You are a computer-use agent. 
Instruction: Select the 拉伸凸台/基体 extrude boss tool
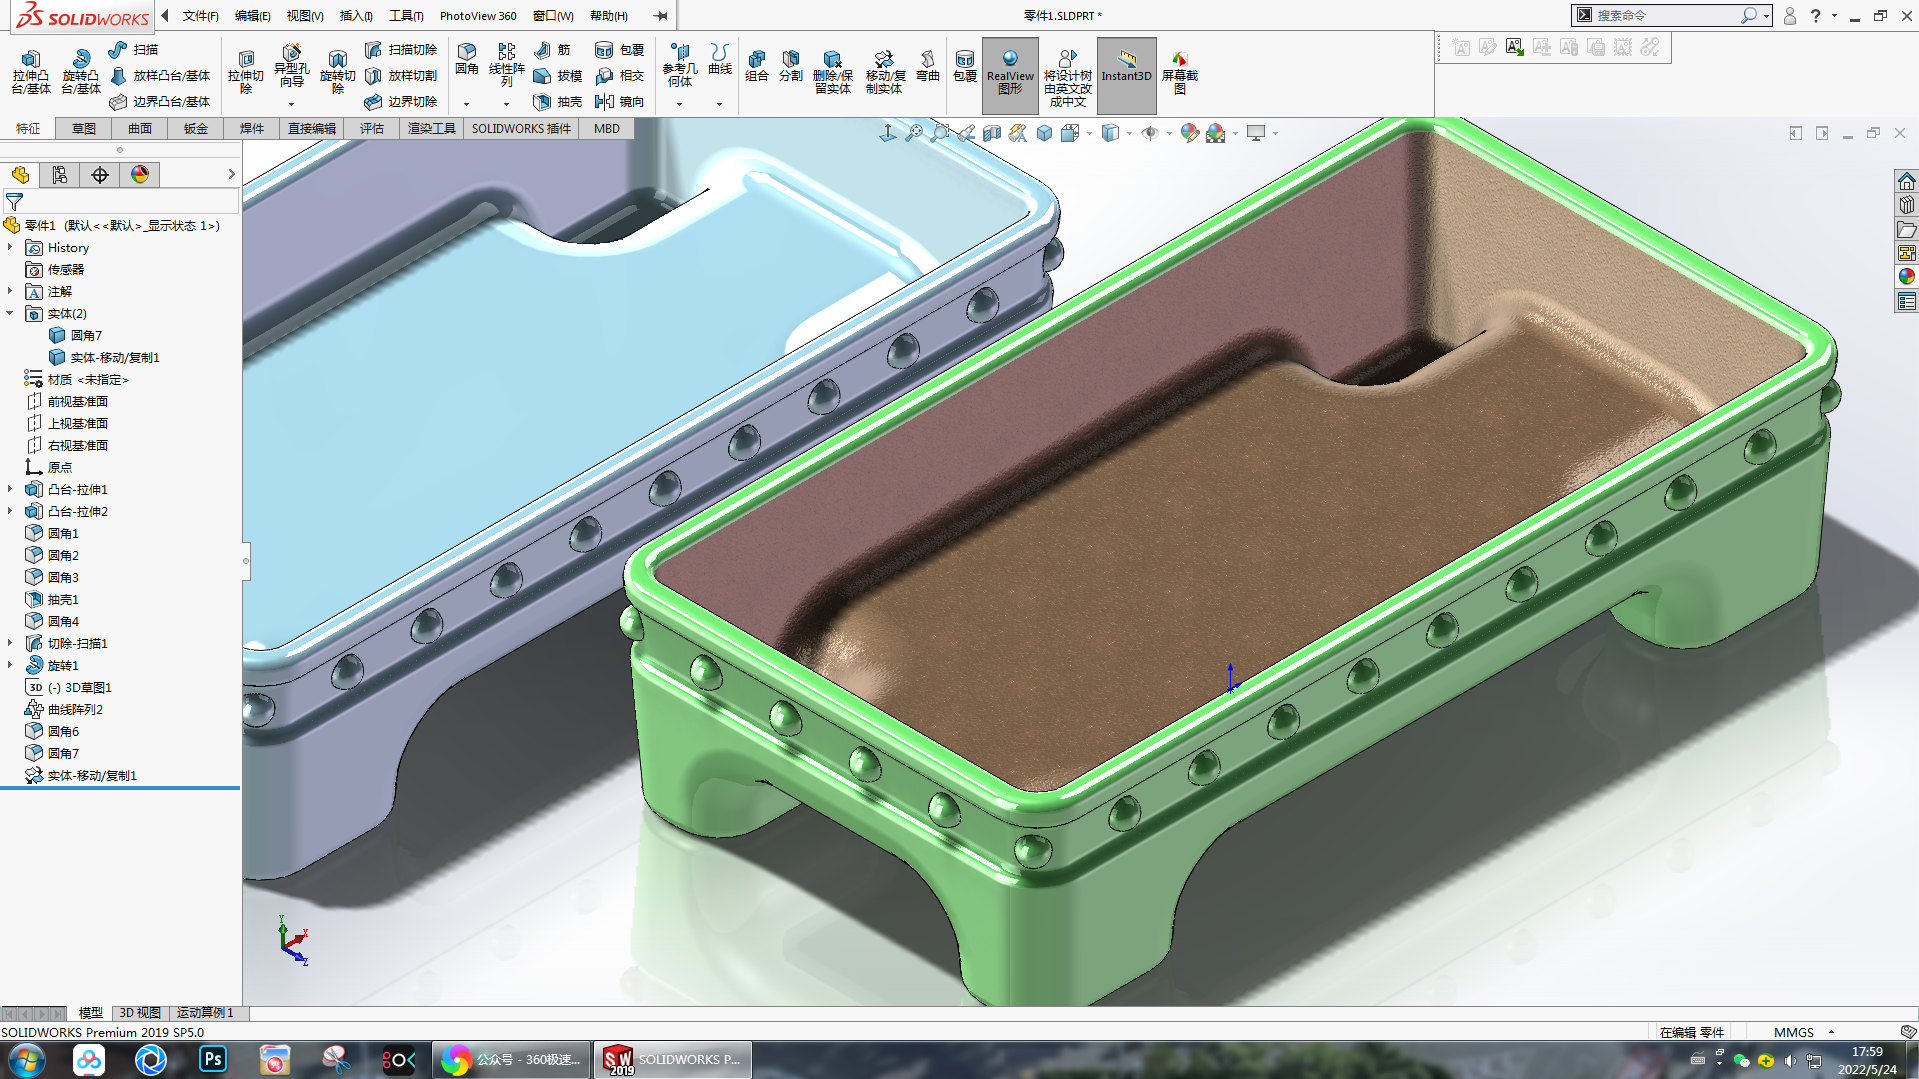(31, 72)
